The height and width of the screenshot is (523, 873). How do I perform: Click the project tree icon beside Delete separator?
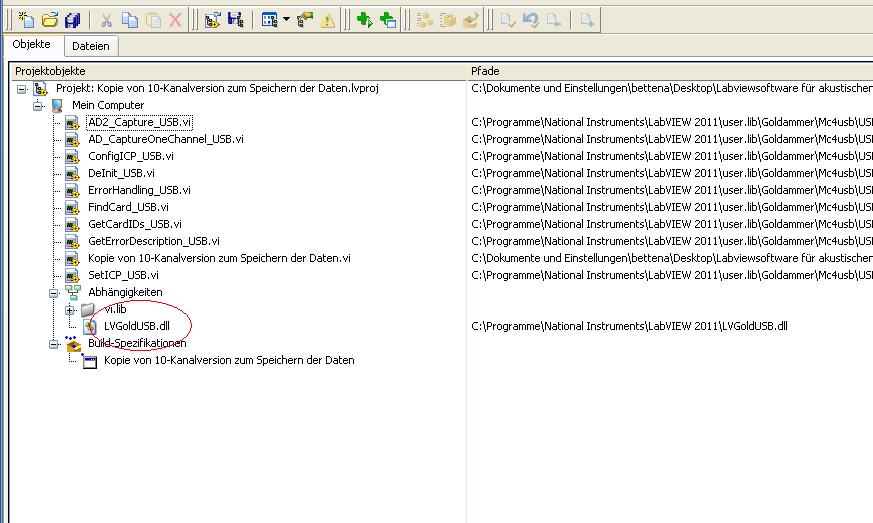[212, 20]
